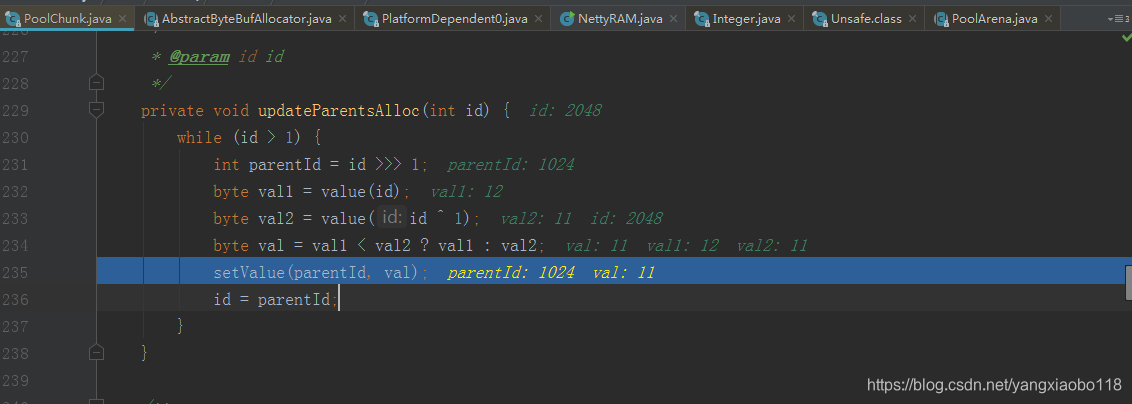Image resolution: width=1132 pixels, height=404 pixels.
Task: Click the green inspection checkmark indicator
Action: pos(1126,38)
